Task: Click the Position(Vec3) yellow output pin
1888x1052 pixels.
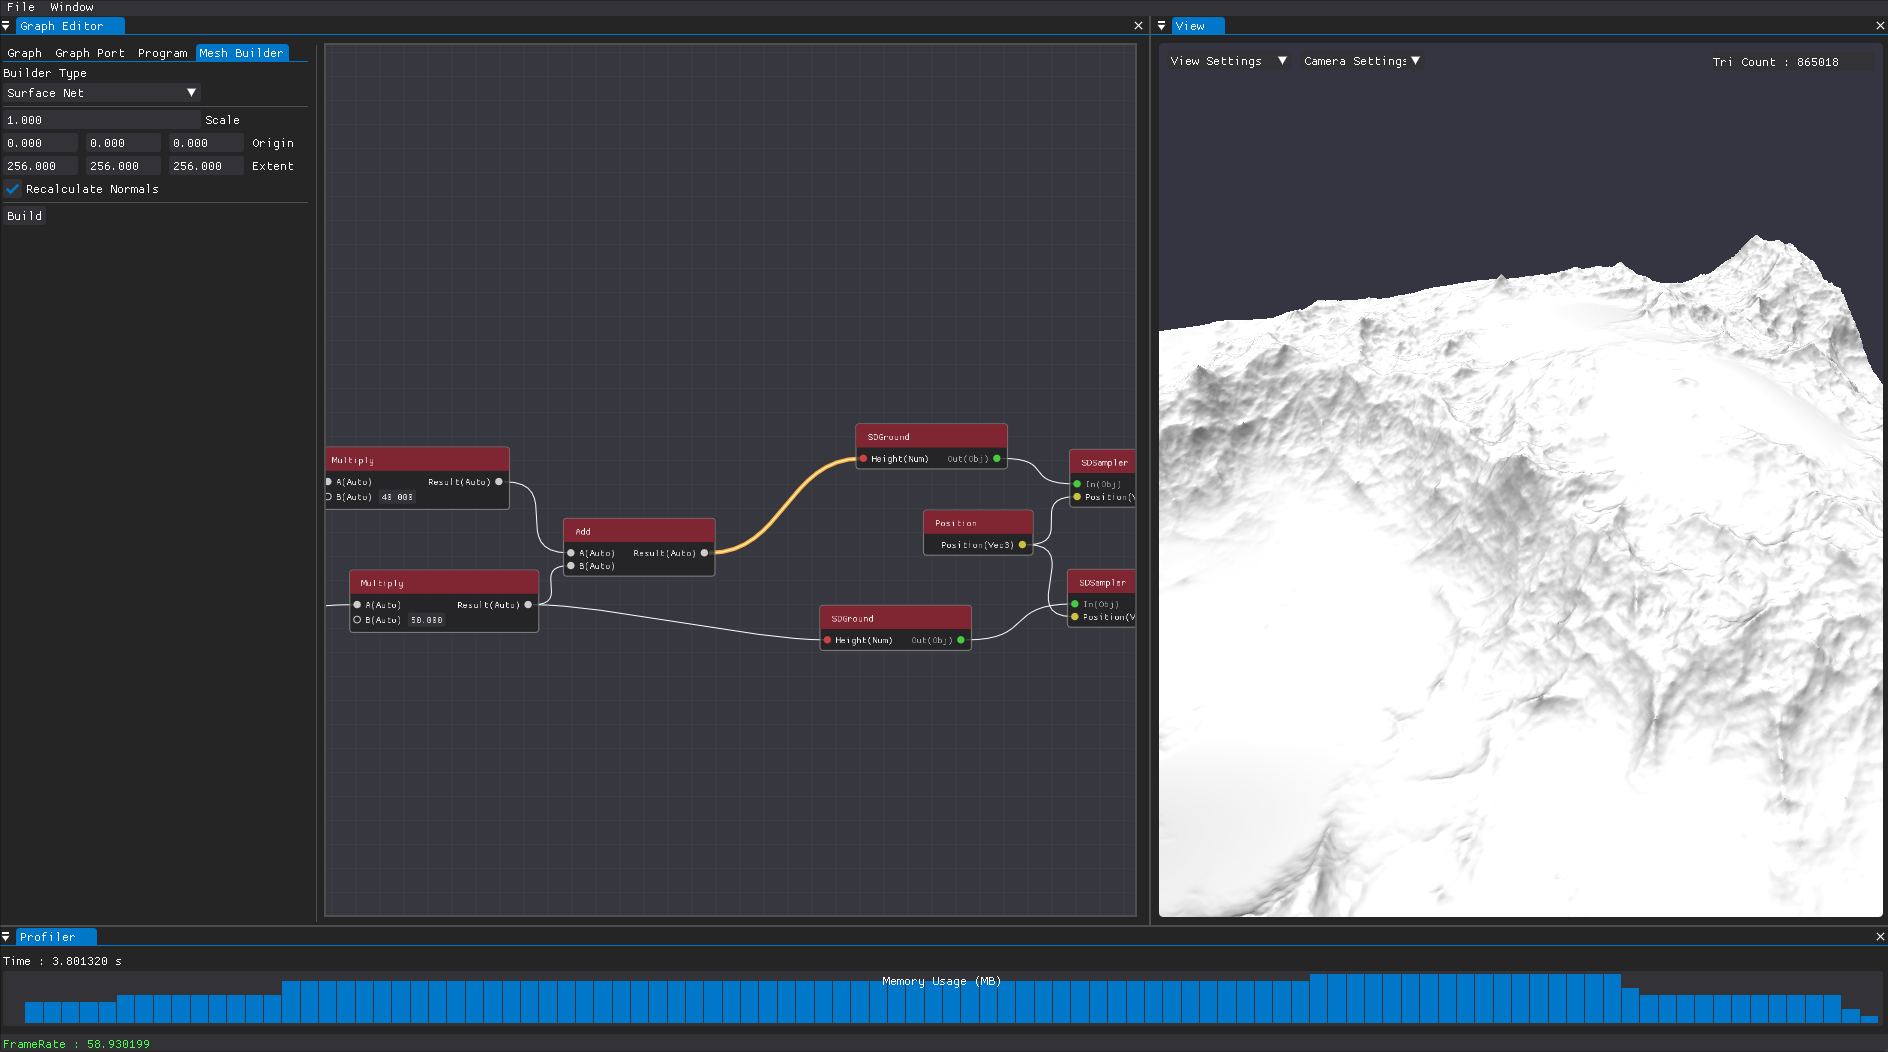Action: [x=1022, y=545]
